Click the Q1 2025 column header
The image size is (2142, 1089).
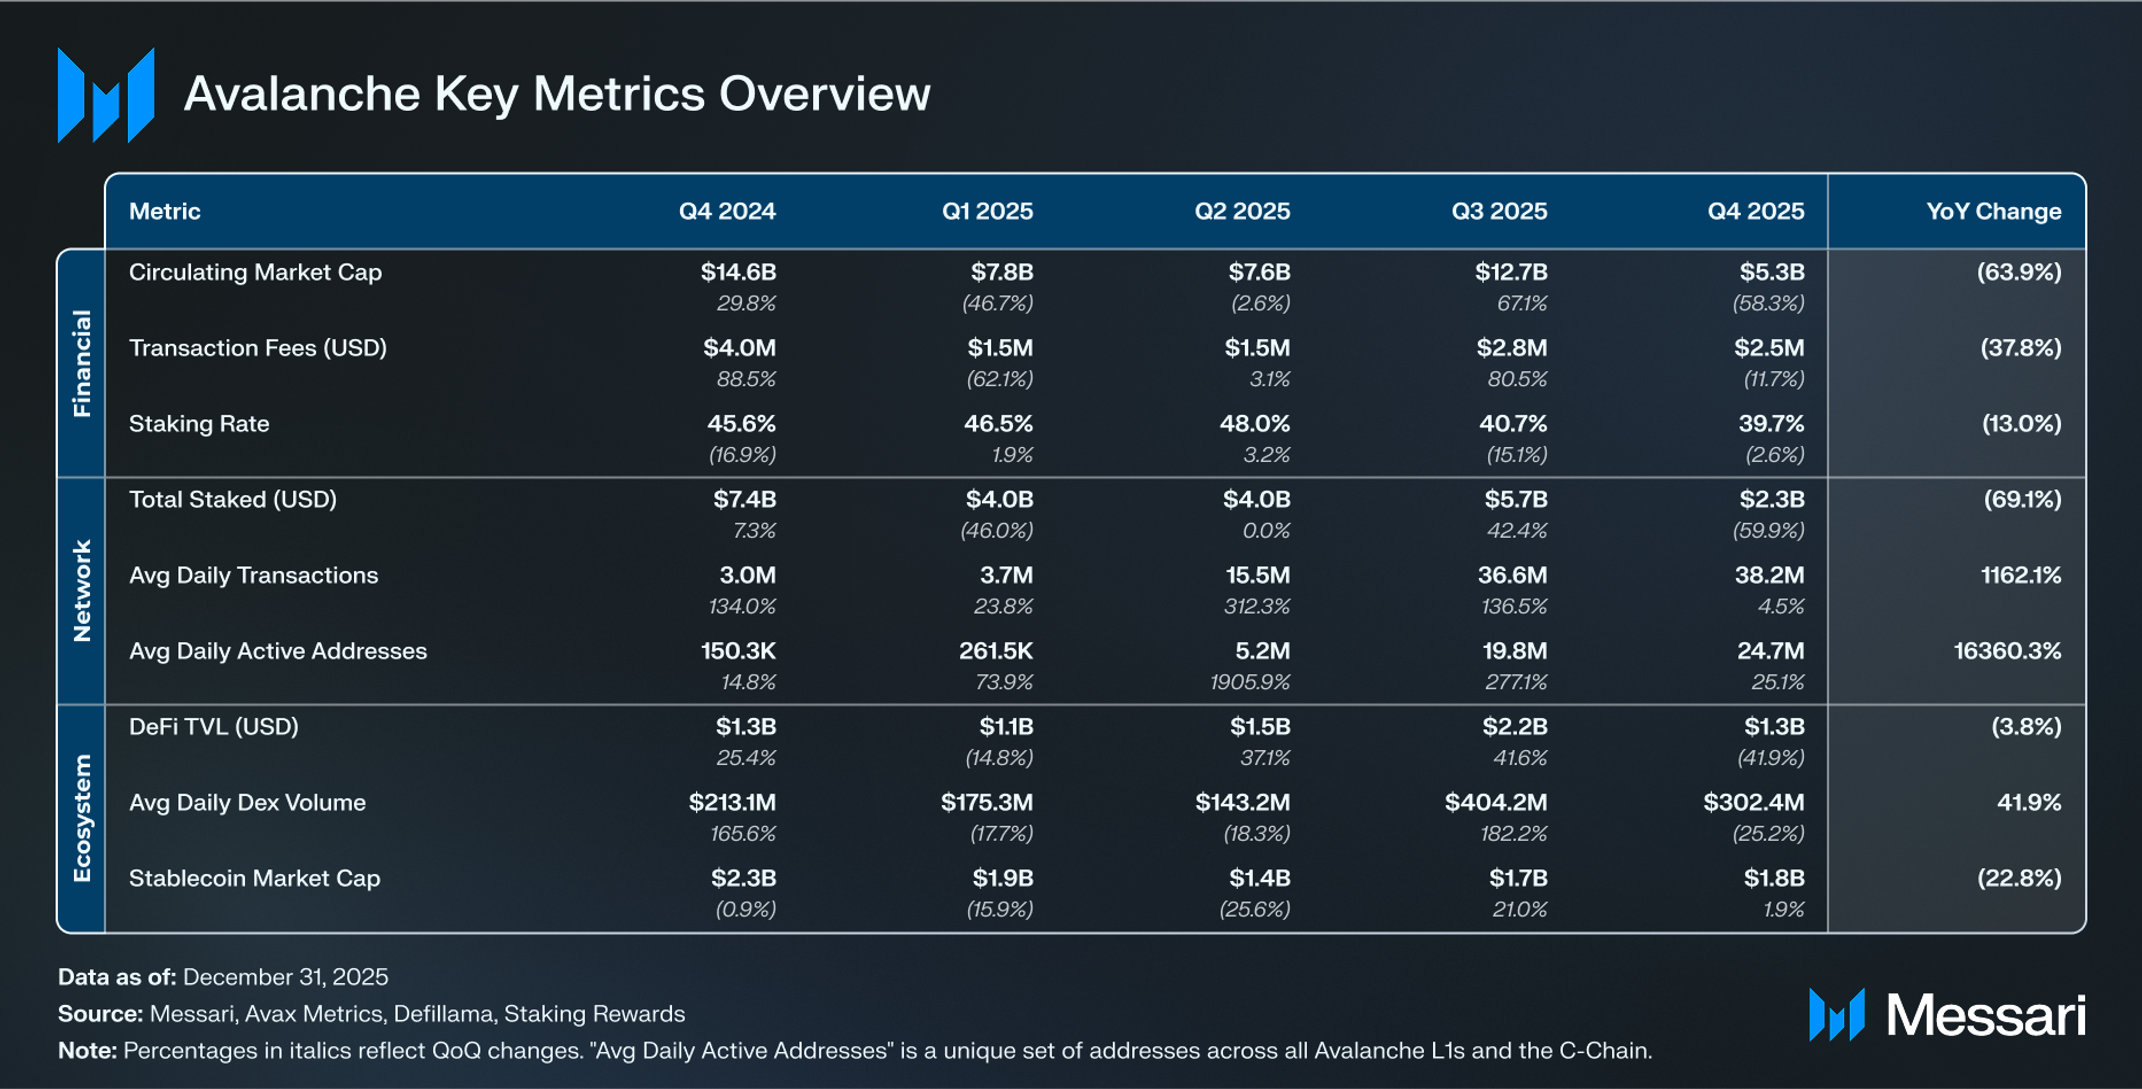987,211
